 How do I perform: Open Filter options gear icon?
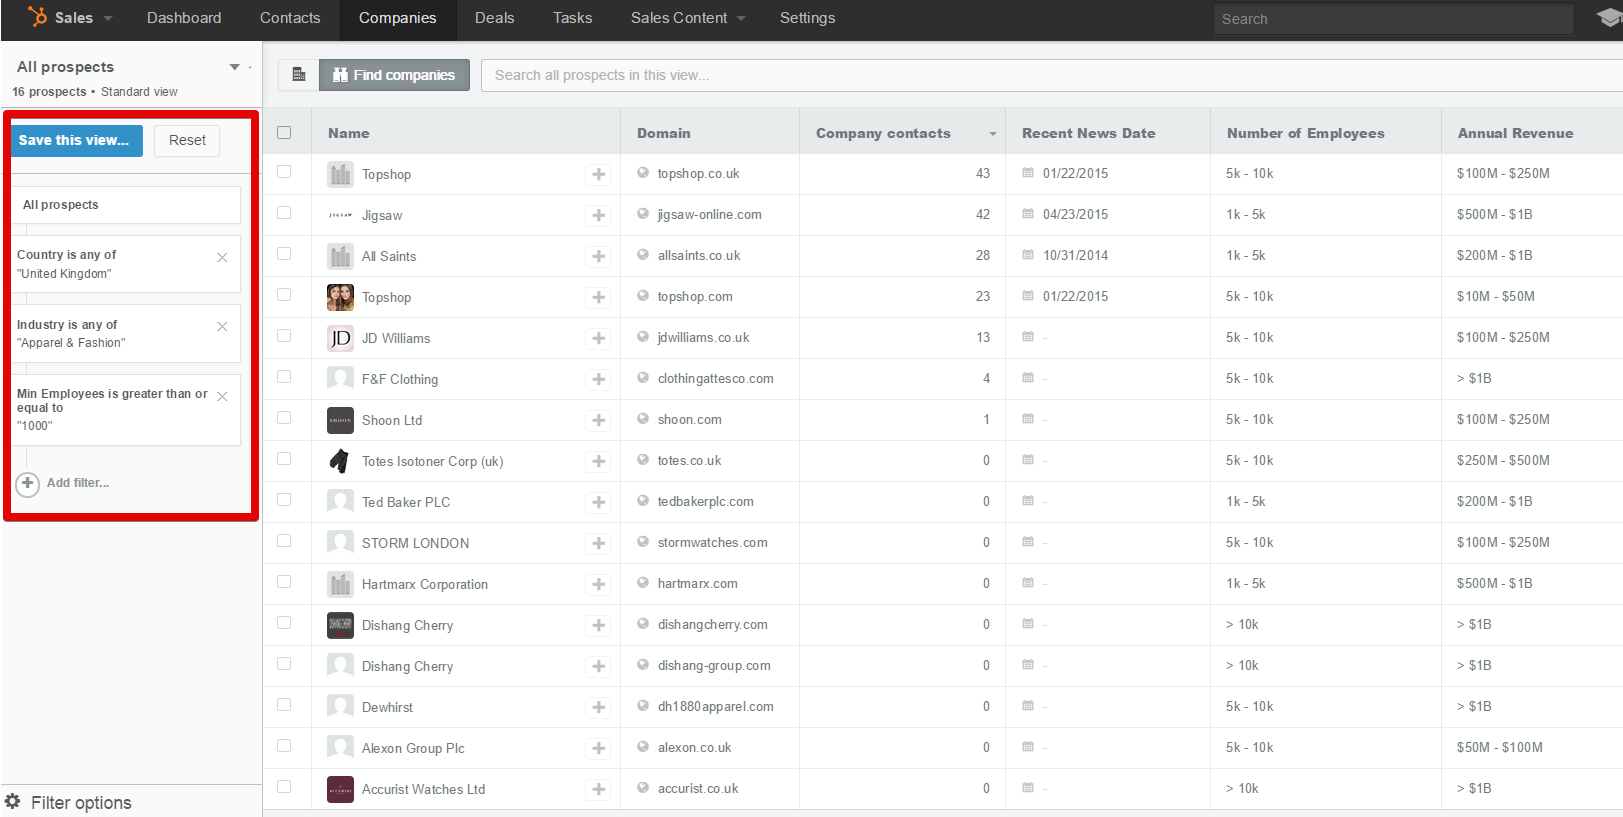[13, 802]
